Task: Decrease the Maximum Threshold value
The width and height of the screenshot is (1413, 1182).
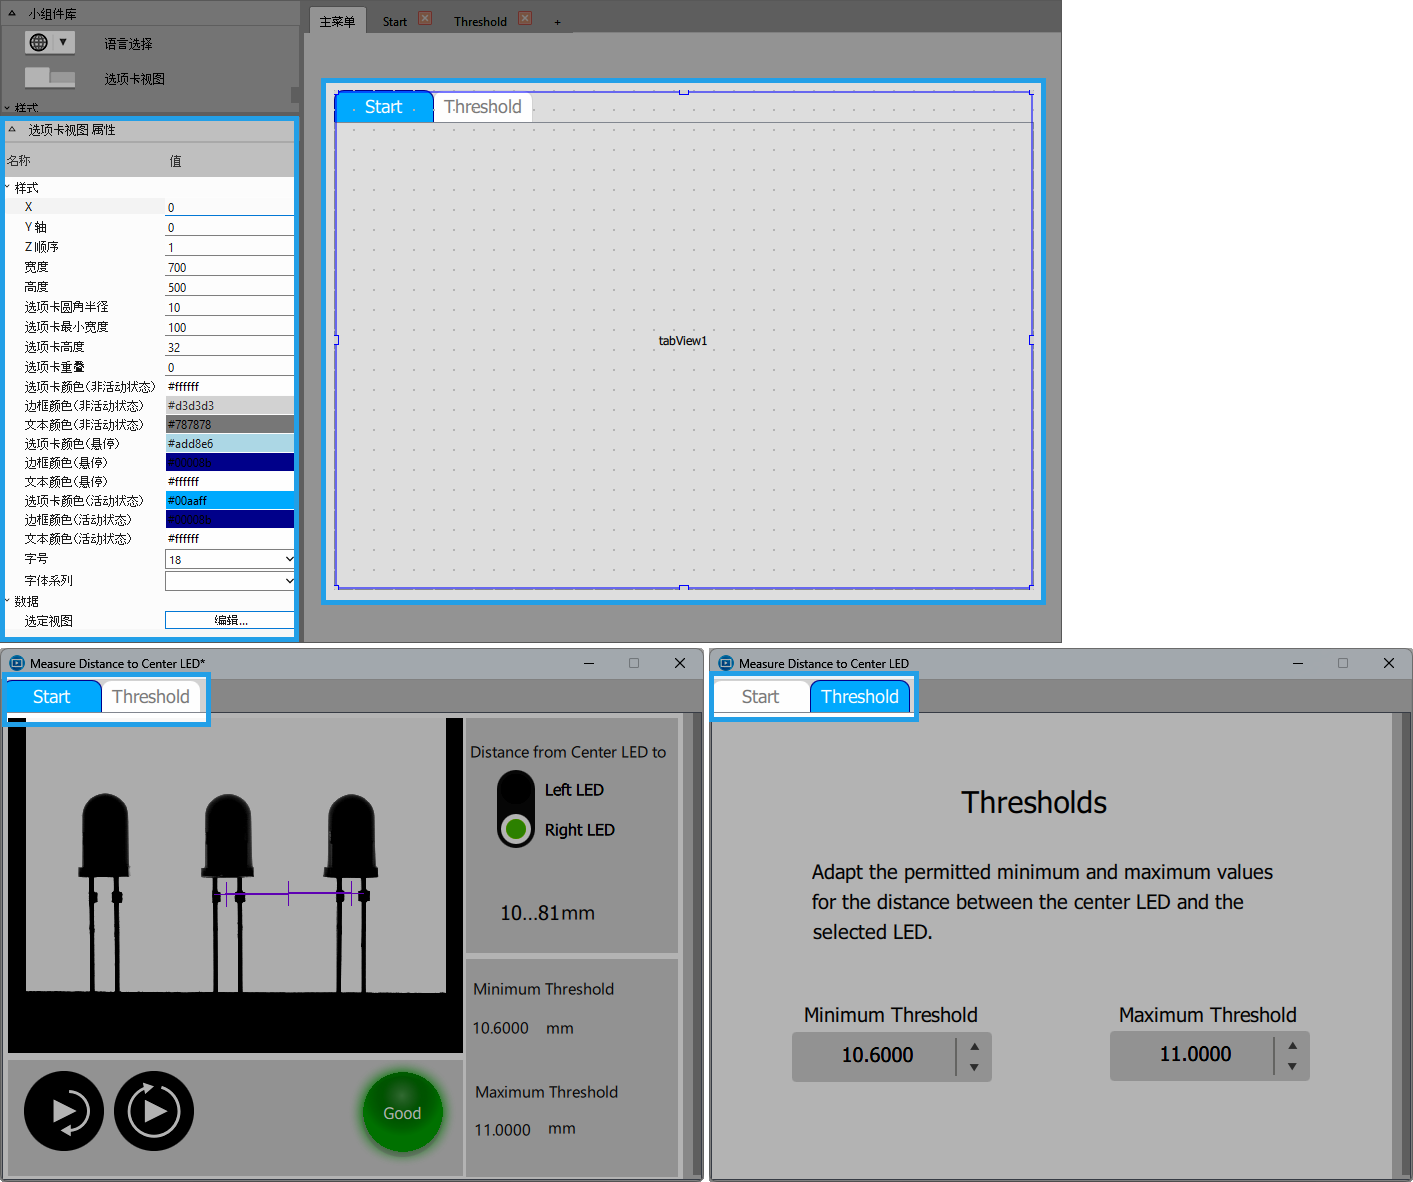Action: click(1292, 1067)
